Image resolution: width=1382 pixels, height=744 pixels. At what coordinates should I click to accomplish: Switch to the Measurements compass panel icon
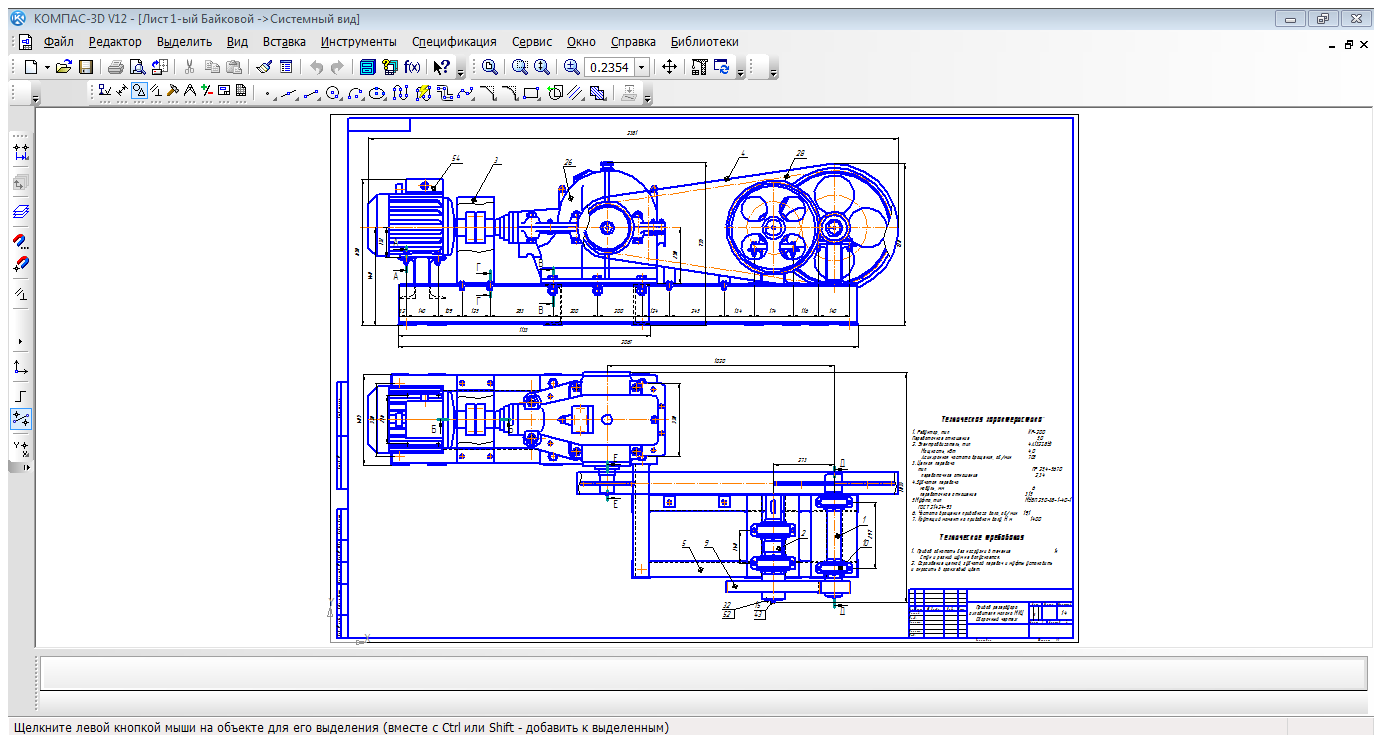point(190,91)
